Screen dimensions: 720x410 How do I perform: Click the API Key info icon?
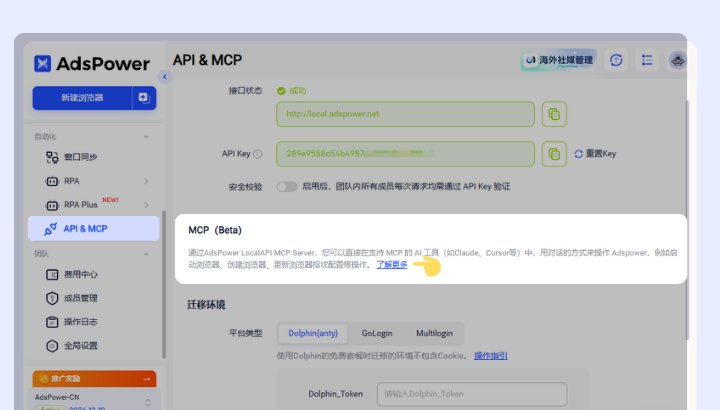(x=258, y=154)
